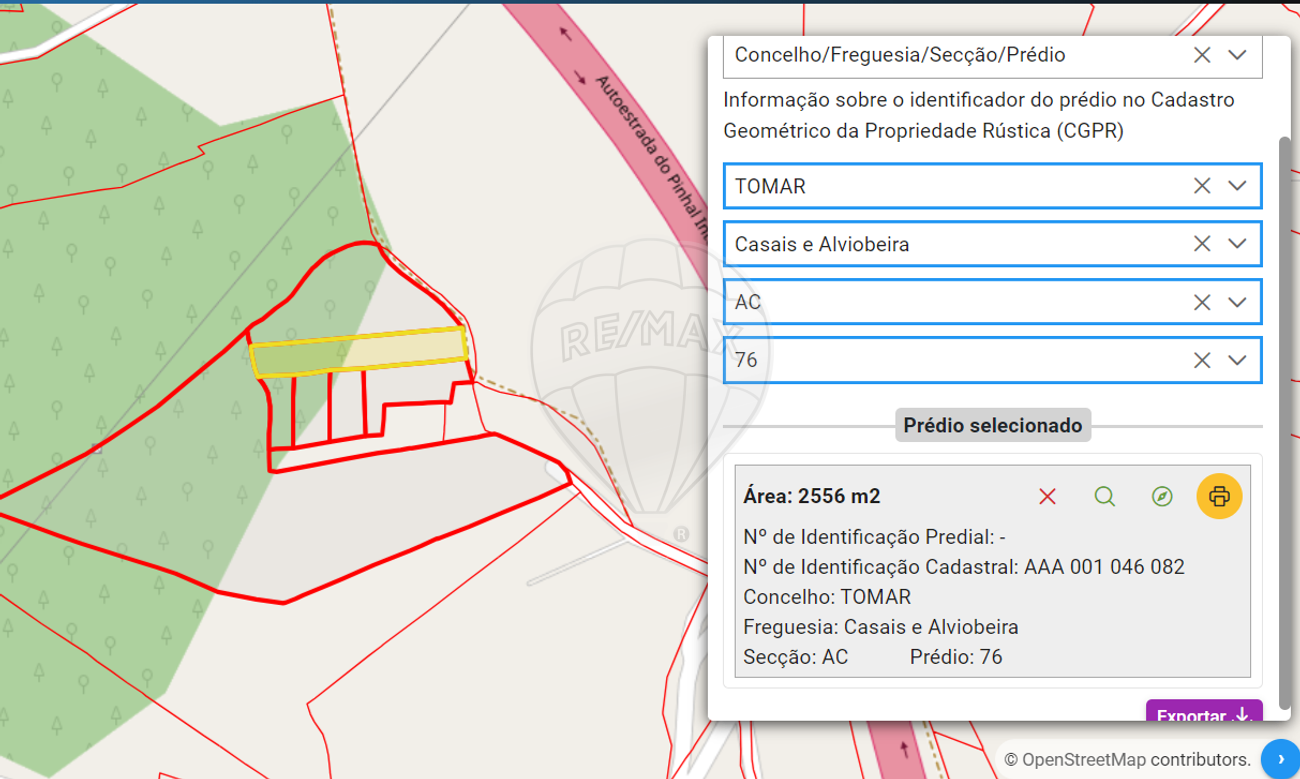Clear the Concelho/Freguesia/Secção/Prédio search type
This screenshot has width=1300, height=779.
[1202, 55]
